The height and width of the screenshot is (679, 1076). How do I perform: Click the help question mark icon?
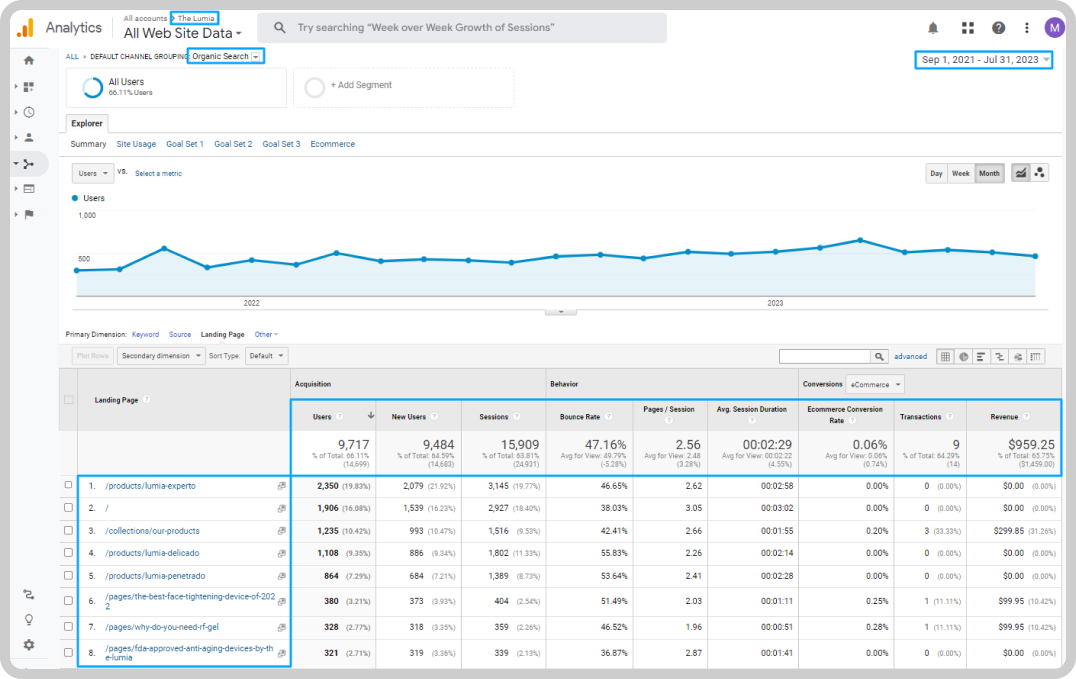[998, 28]
